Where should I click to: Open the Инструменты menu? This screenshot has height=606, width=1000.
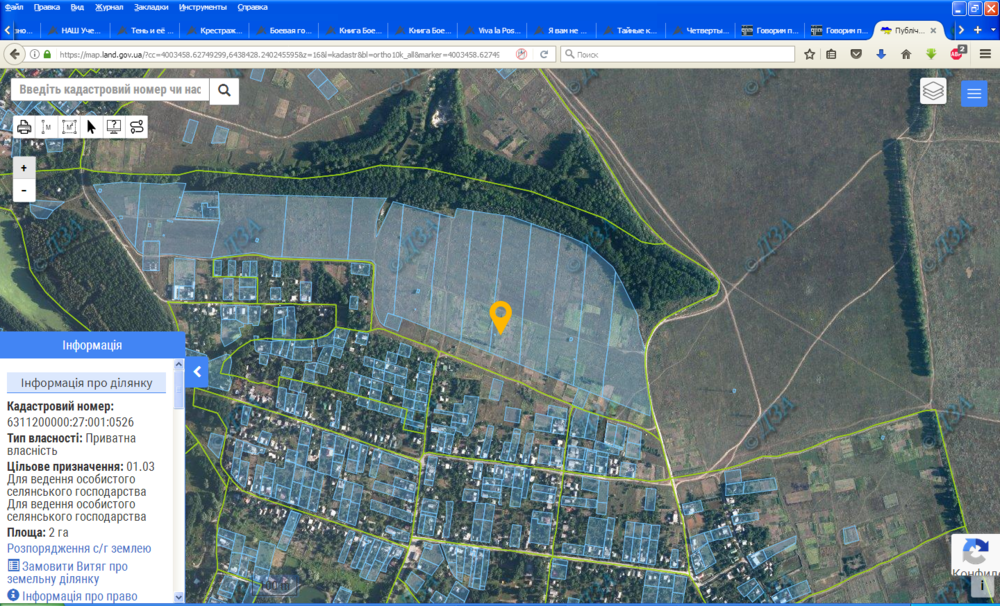(x=202, y=7)
